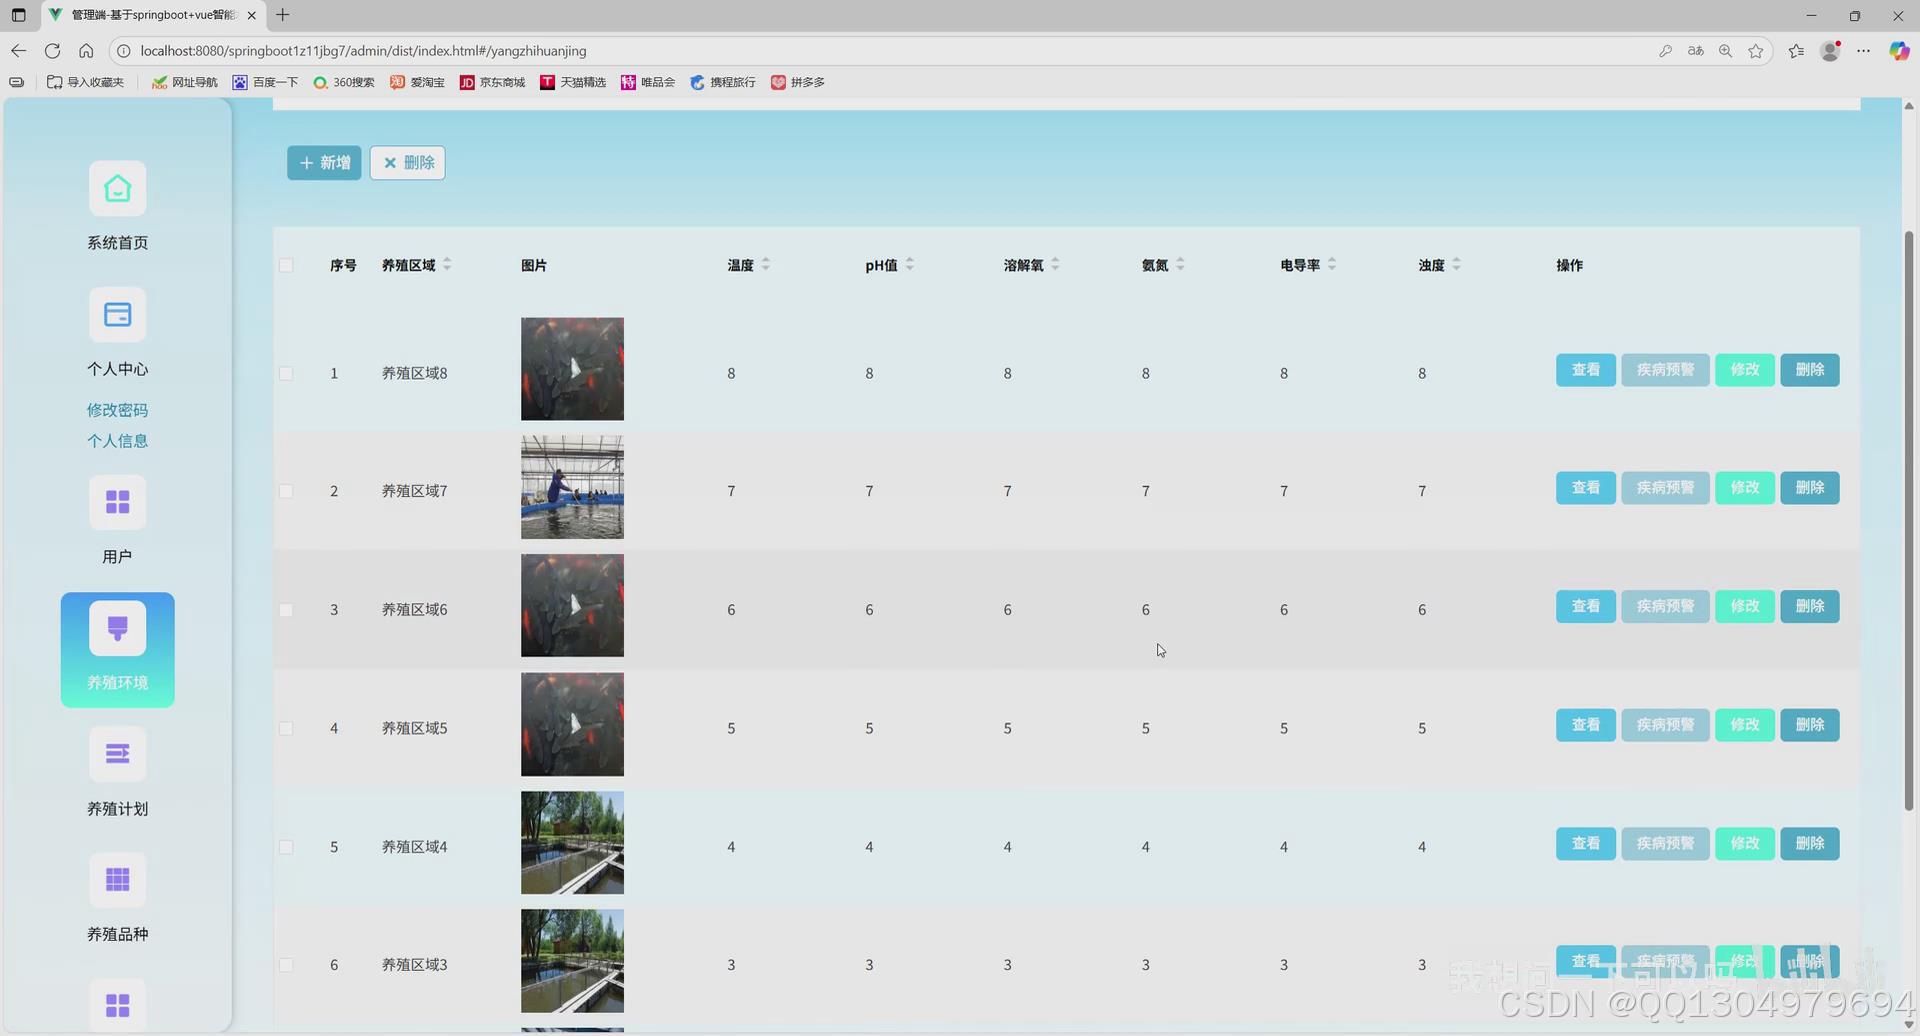
Task: Open 拼多多 bookmark item
Action: [798, 82]
